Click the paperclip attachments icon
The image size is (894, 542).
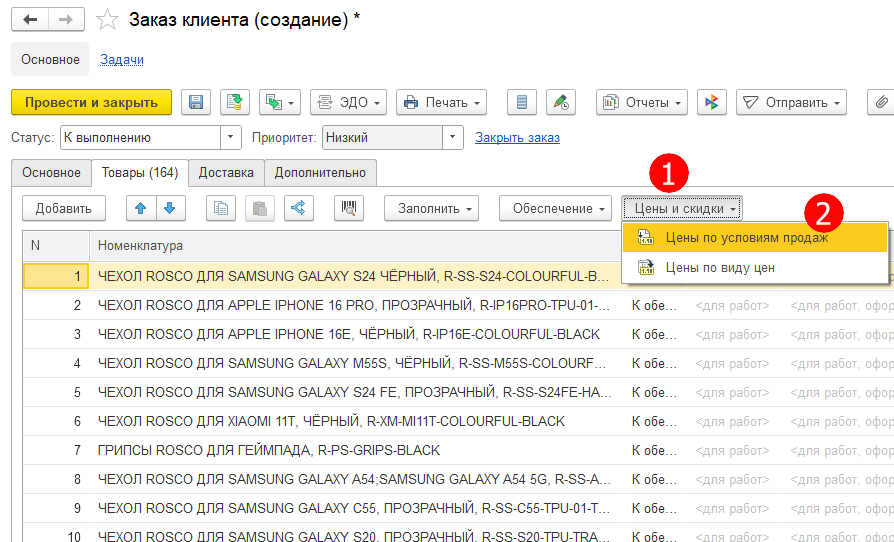pyautogui.click(x=880, y=102)
